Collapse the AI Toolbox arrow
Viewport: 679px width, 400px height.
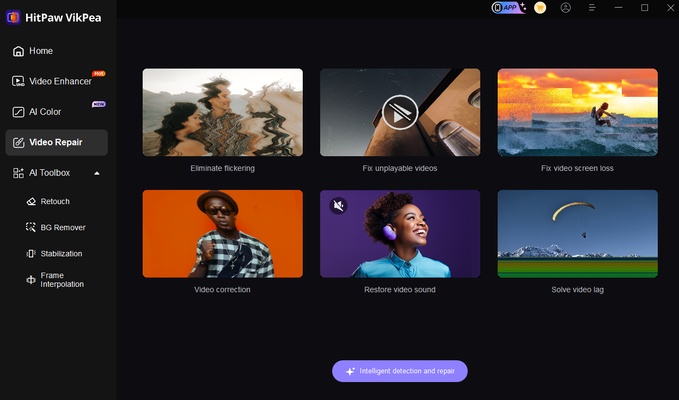(97, 173)
